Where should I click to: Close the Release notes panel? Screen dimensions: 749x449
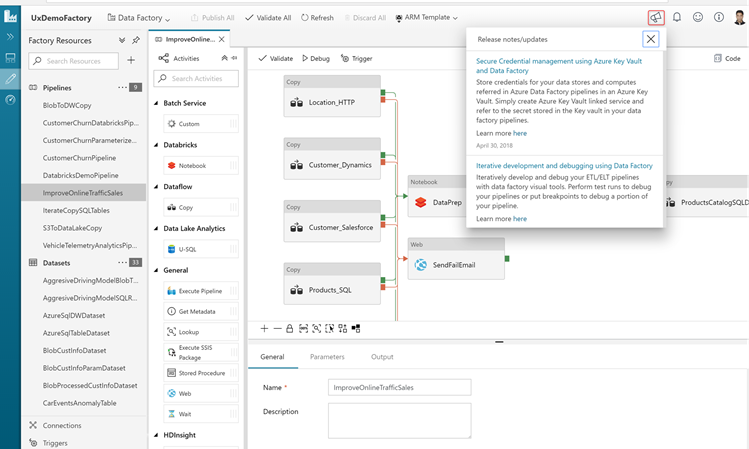coord(651,39)
